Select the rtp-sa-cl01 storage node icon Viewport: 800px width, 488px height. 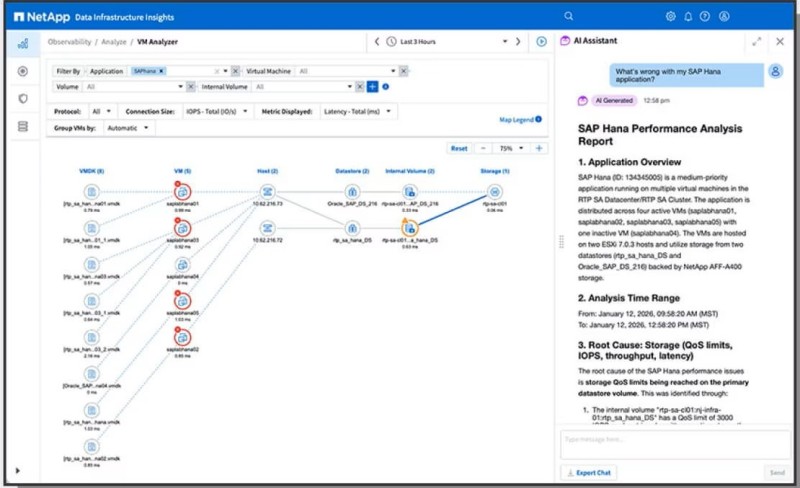click(491, 191)
